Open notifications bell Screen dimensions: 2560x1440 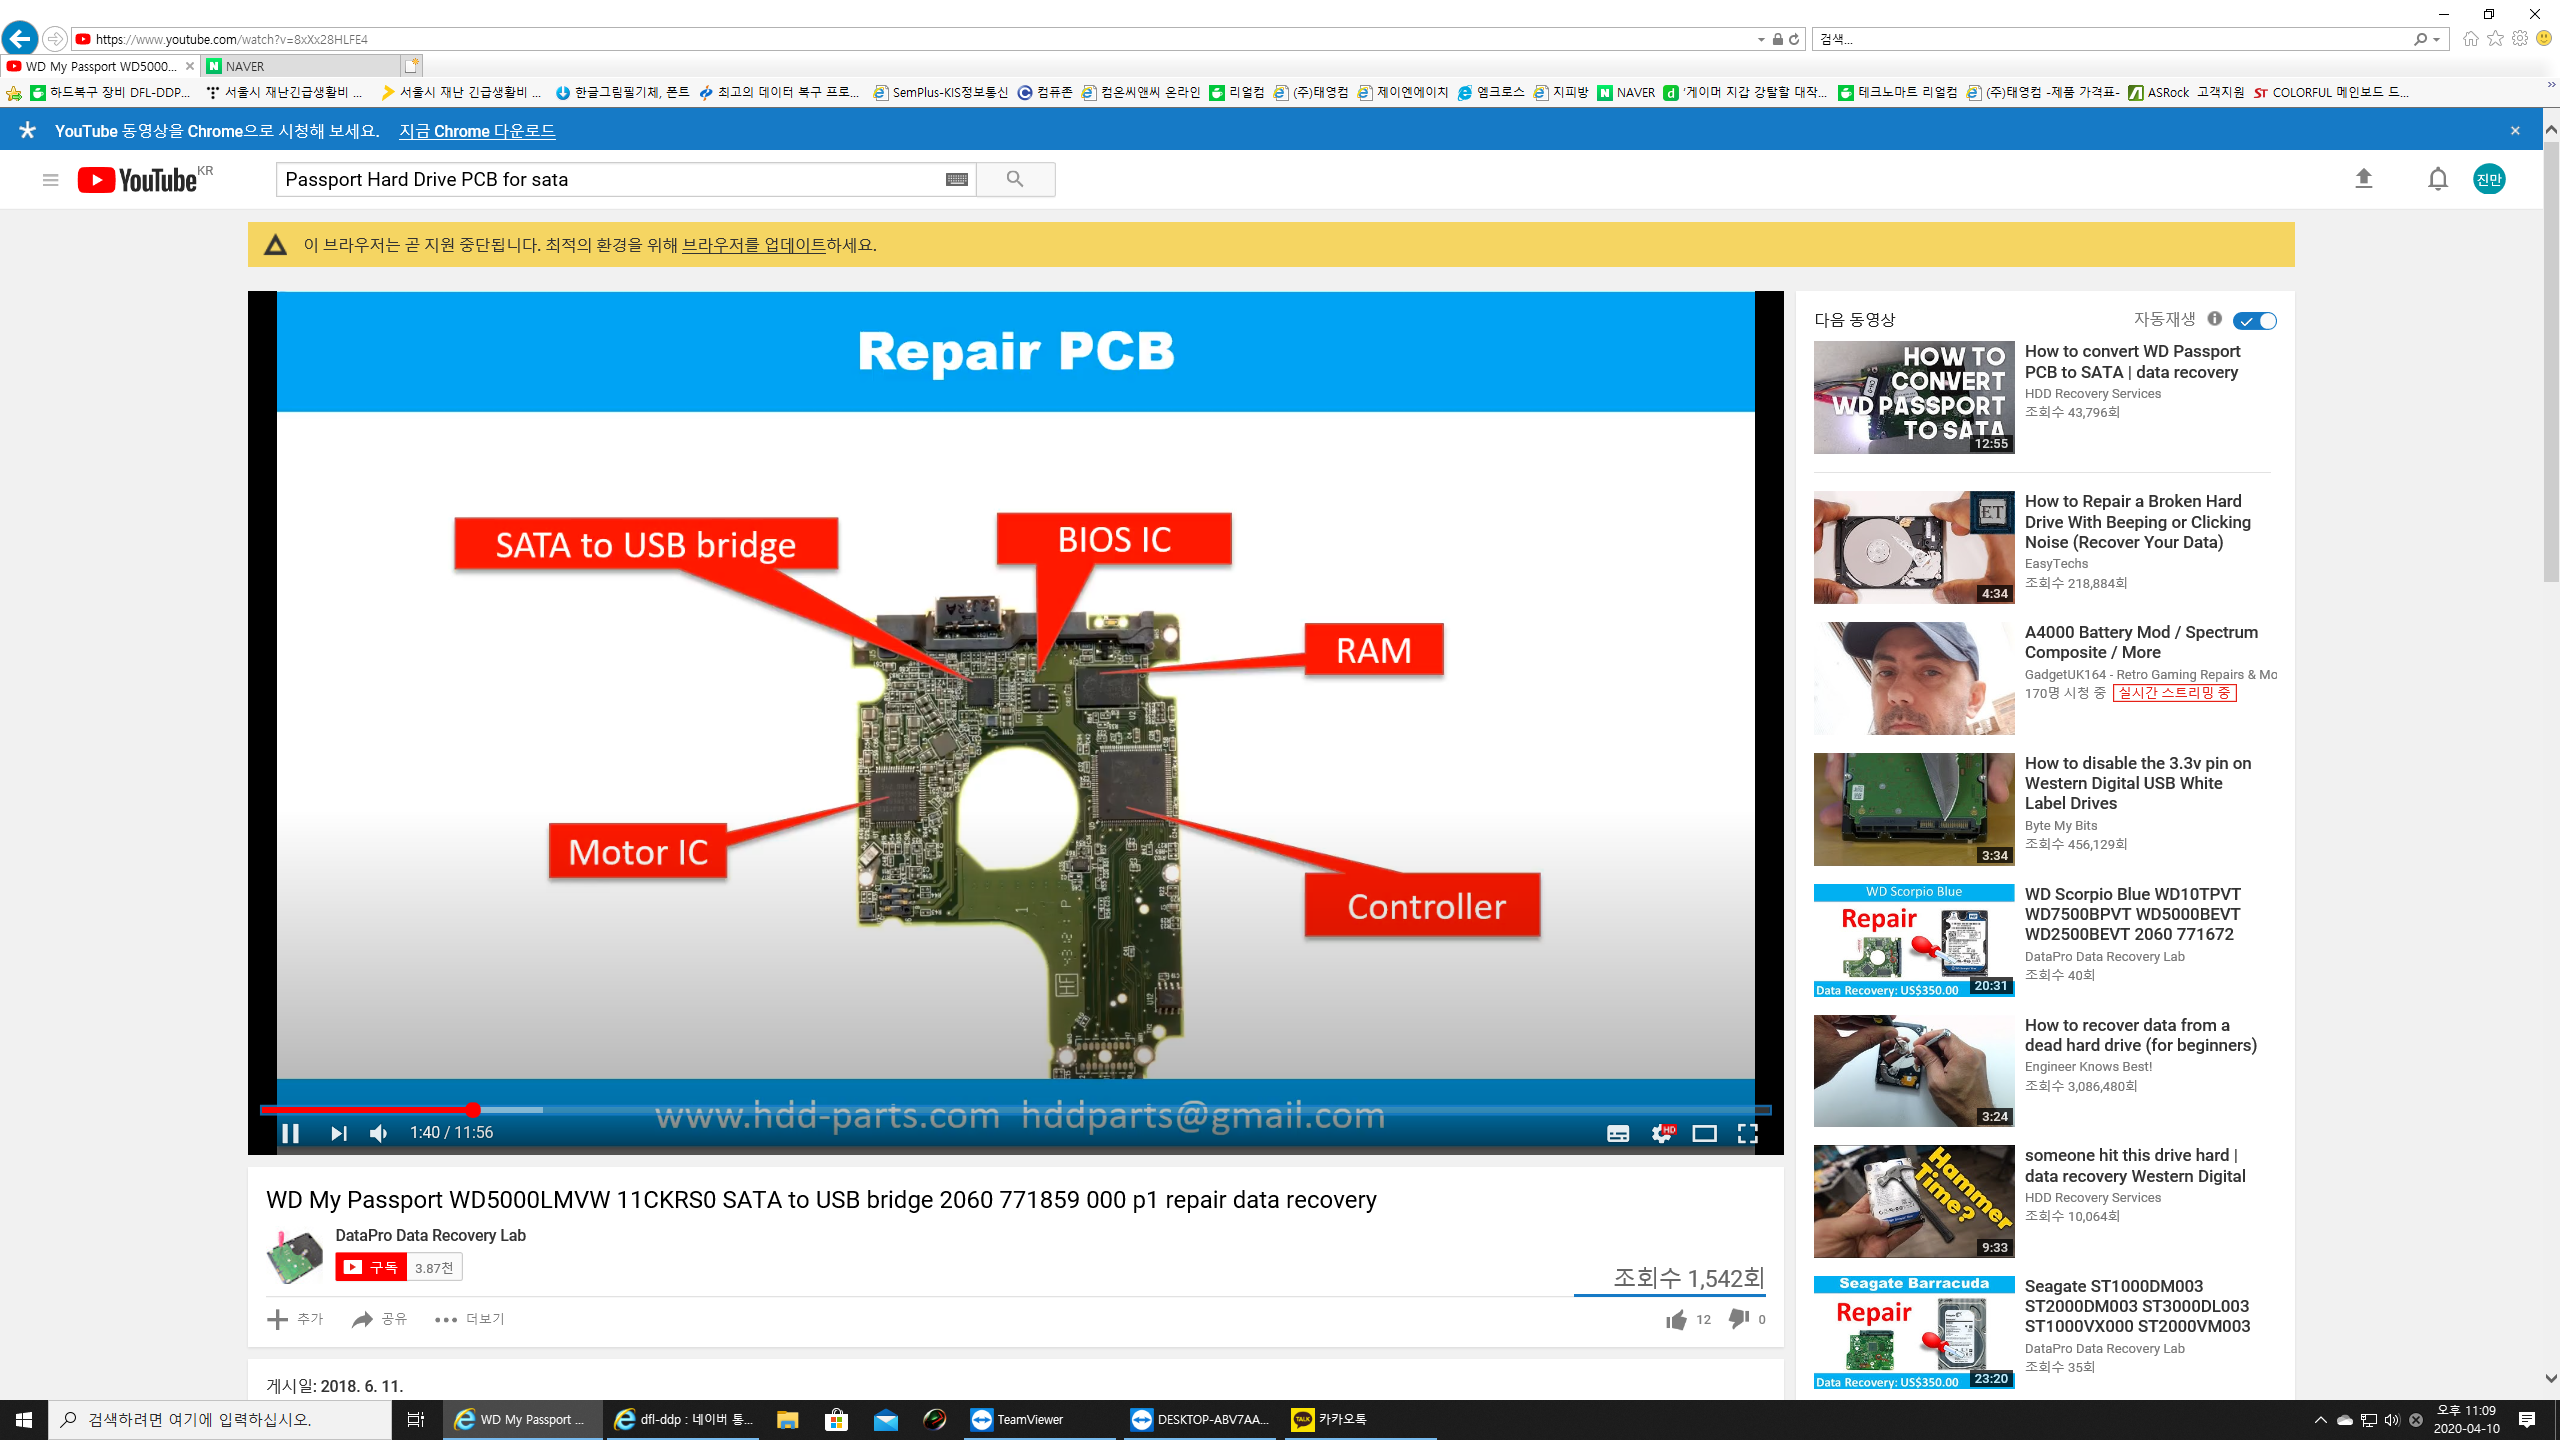pyautogui.click(x=2438, y=179)
